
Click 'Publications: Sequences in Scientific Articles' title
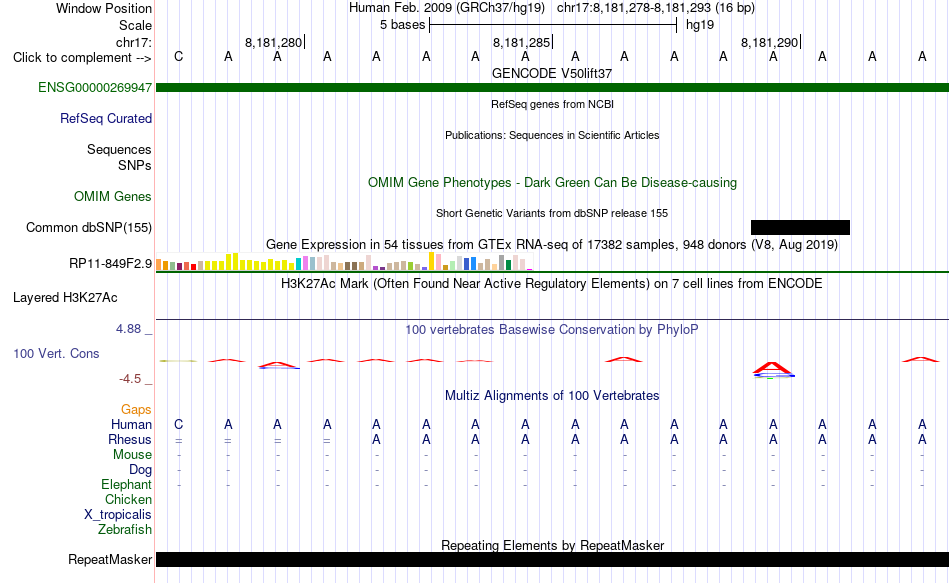[552, 135]
